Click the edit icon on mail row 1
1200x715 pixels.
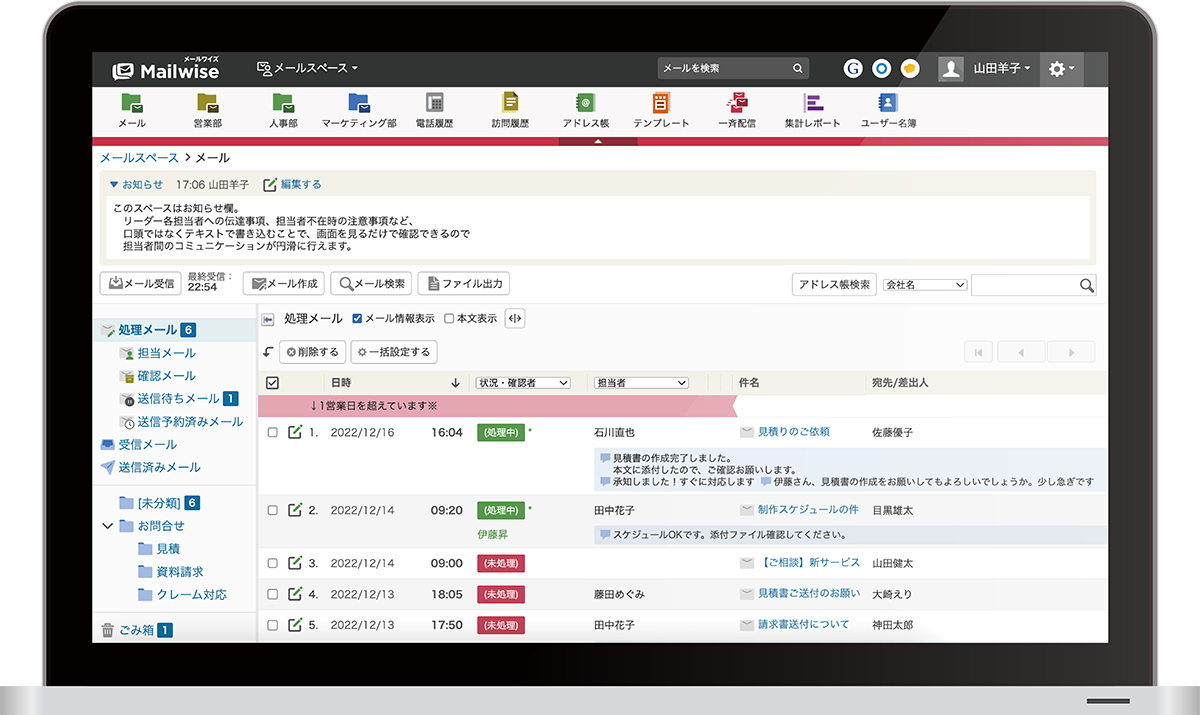tap(295, 432)
